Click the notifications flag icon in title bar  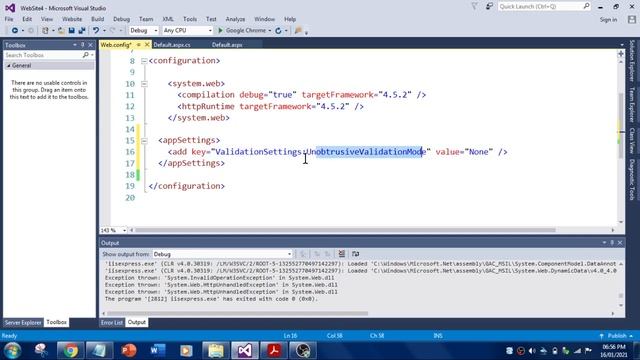coord(474,7)
